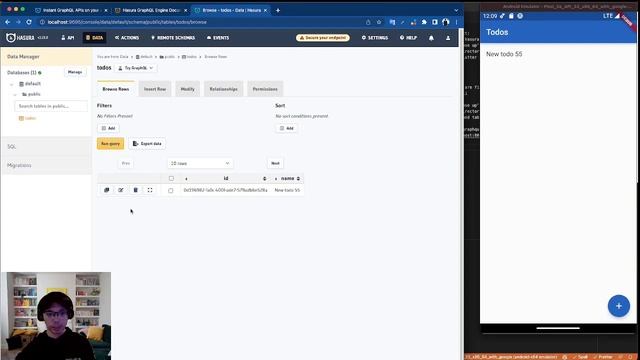Sort by the name column arrows
This screenshot has height=360, width=640.
click(x=298, y=179)
